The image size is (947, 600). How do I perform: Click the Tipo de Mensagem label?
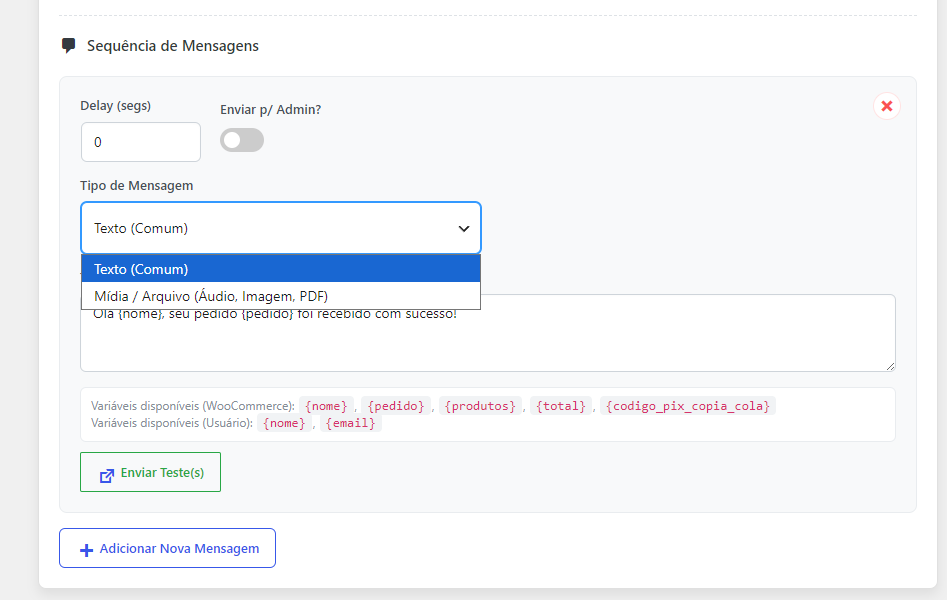coord(136,185)
